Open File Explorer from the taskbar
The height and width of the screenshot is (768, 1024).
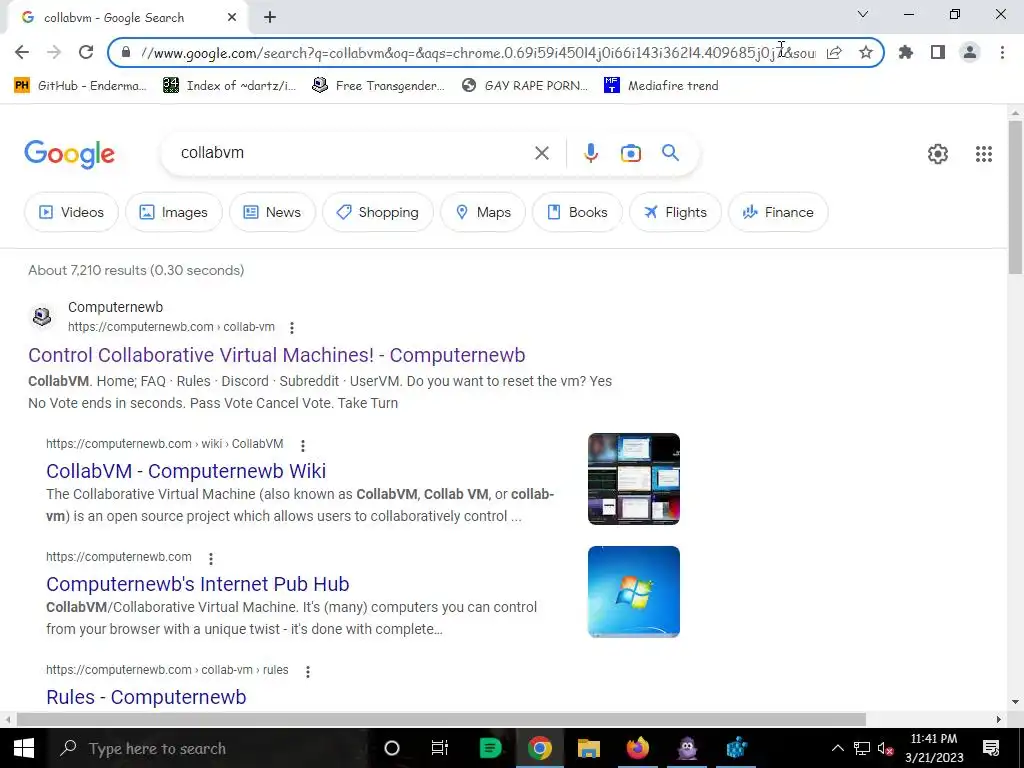(x=588, y=748)
